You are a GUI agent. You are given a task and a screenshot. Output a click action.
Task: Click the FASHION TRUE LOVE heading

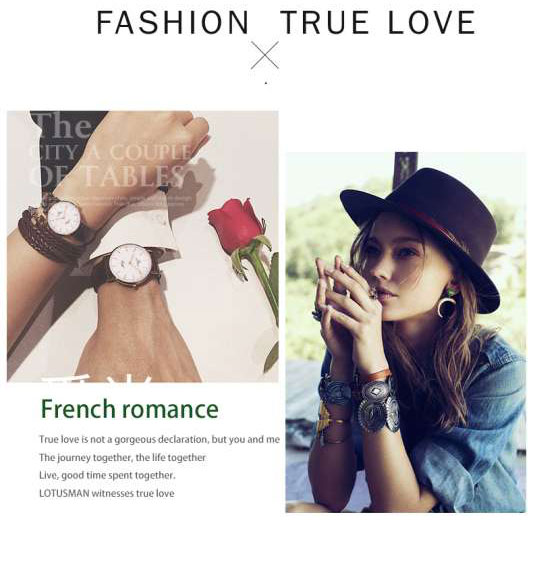(x=286, y=23)
